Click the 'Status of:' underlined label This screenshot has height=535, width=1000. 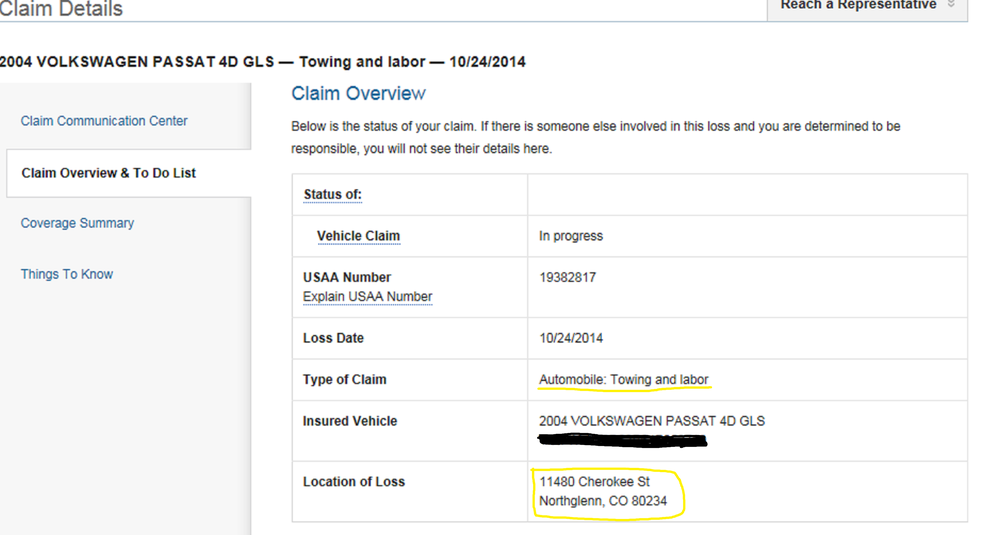pyautogui.click(x=332, y=194)
